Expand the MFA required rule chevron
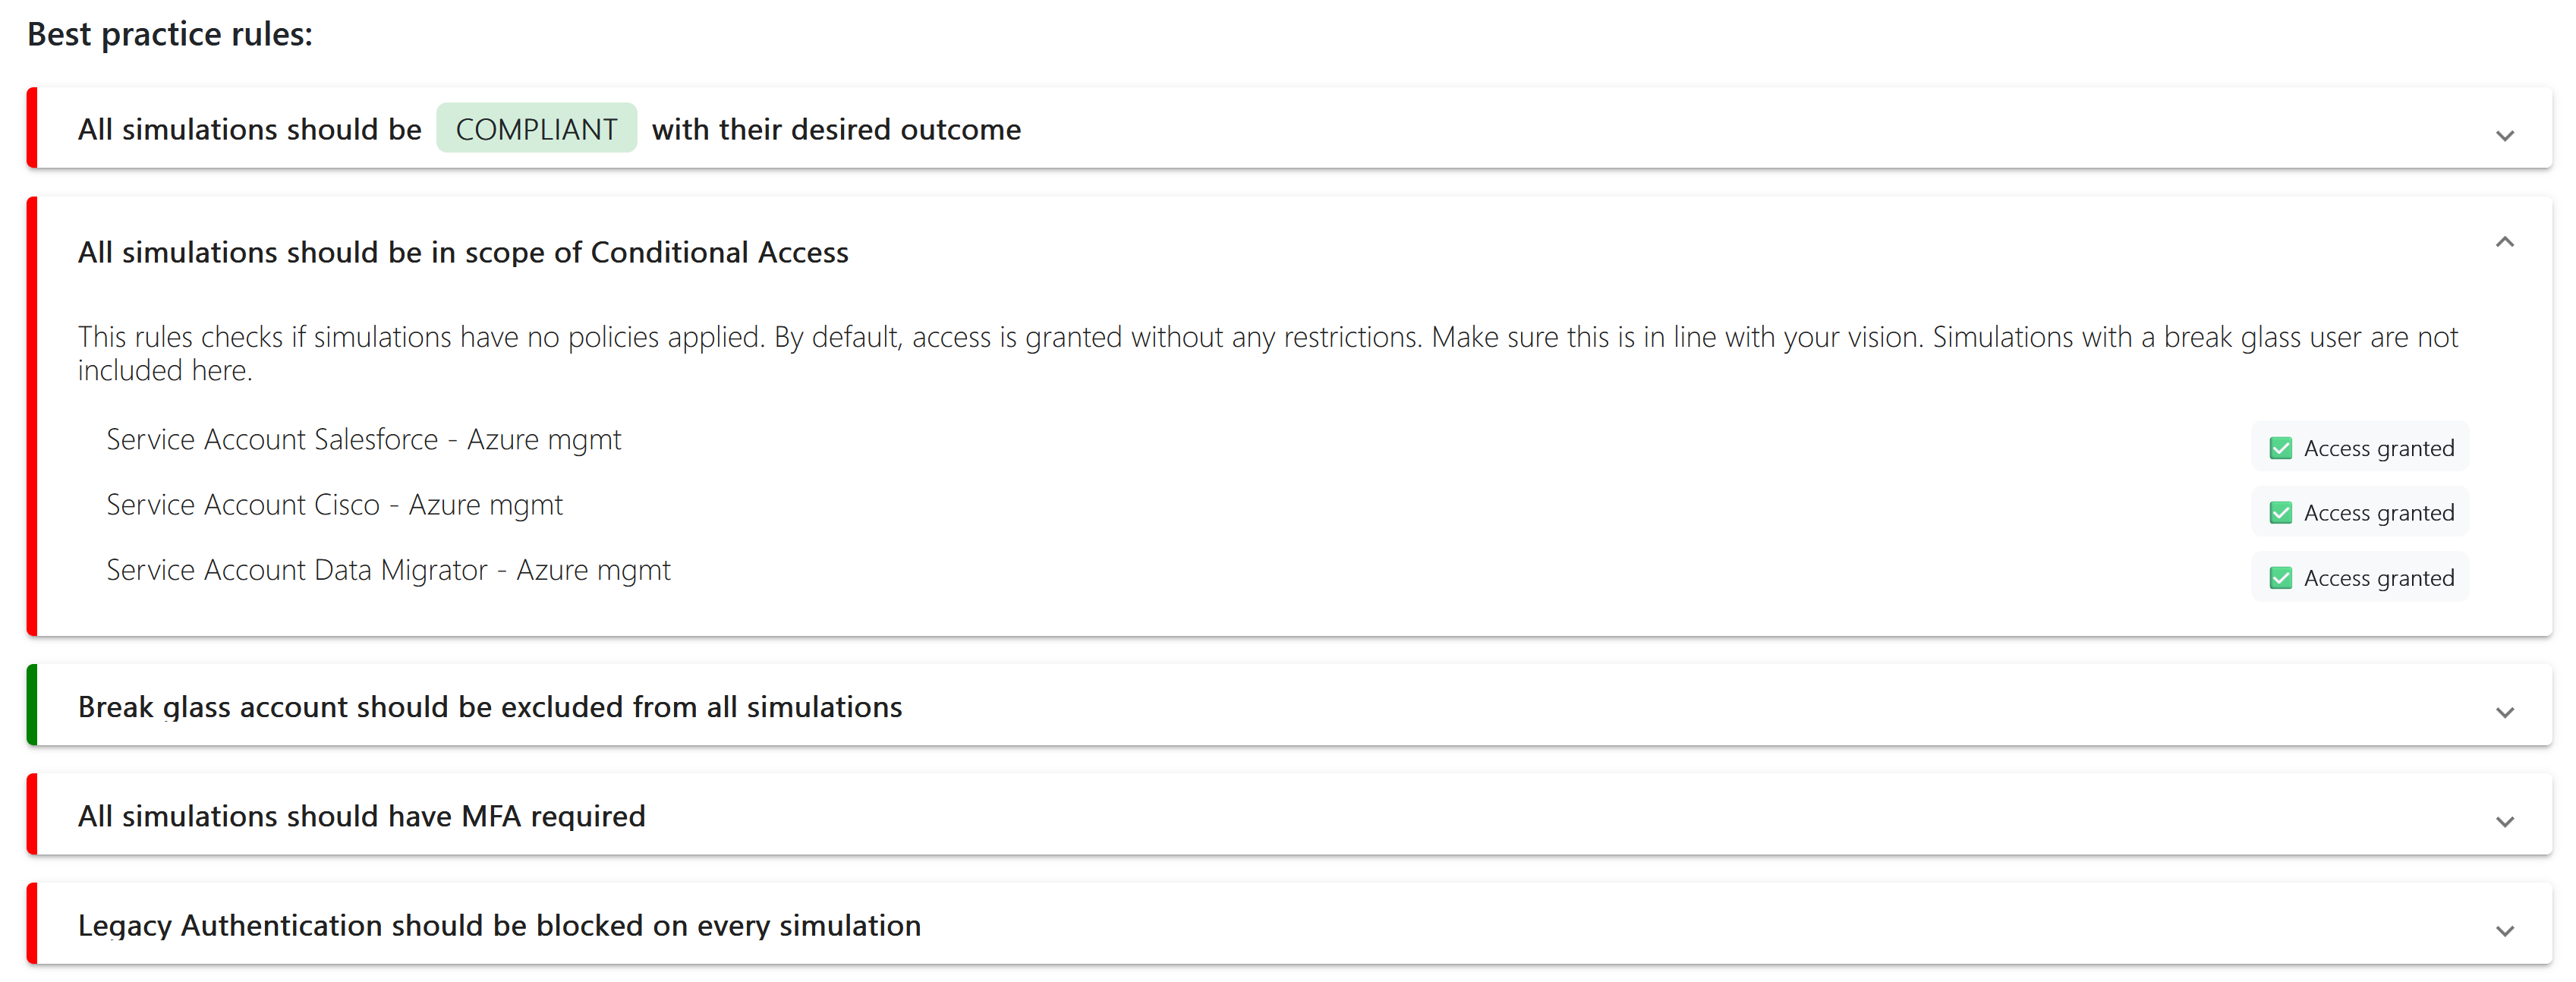This screenshot has width=2576, height=982. pyautogui.click(x=2504, y=821)
